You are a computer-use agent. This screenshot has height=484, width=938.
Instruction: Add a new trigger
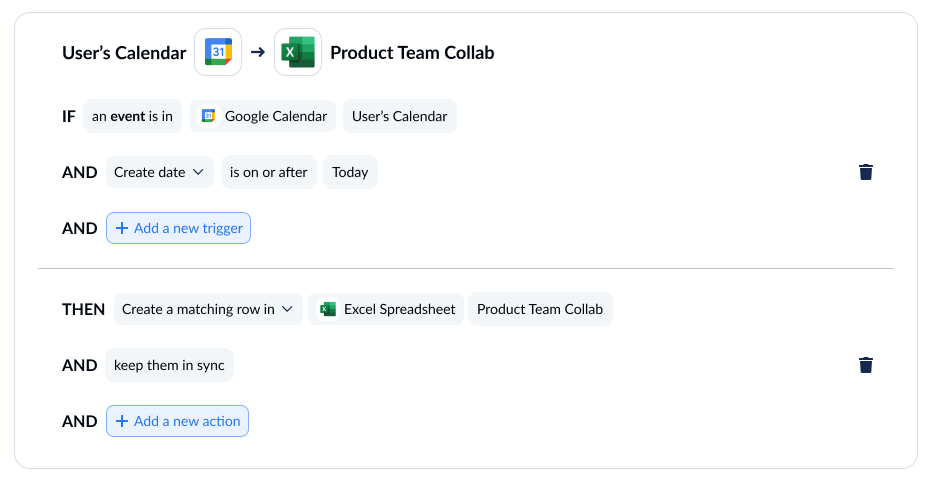[178, 228]
